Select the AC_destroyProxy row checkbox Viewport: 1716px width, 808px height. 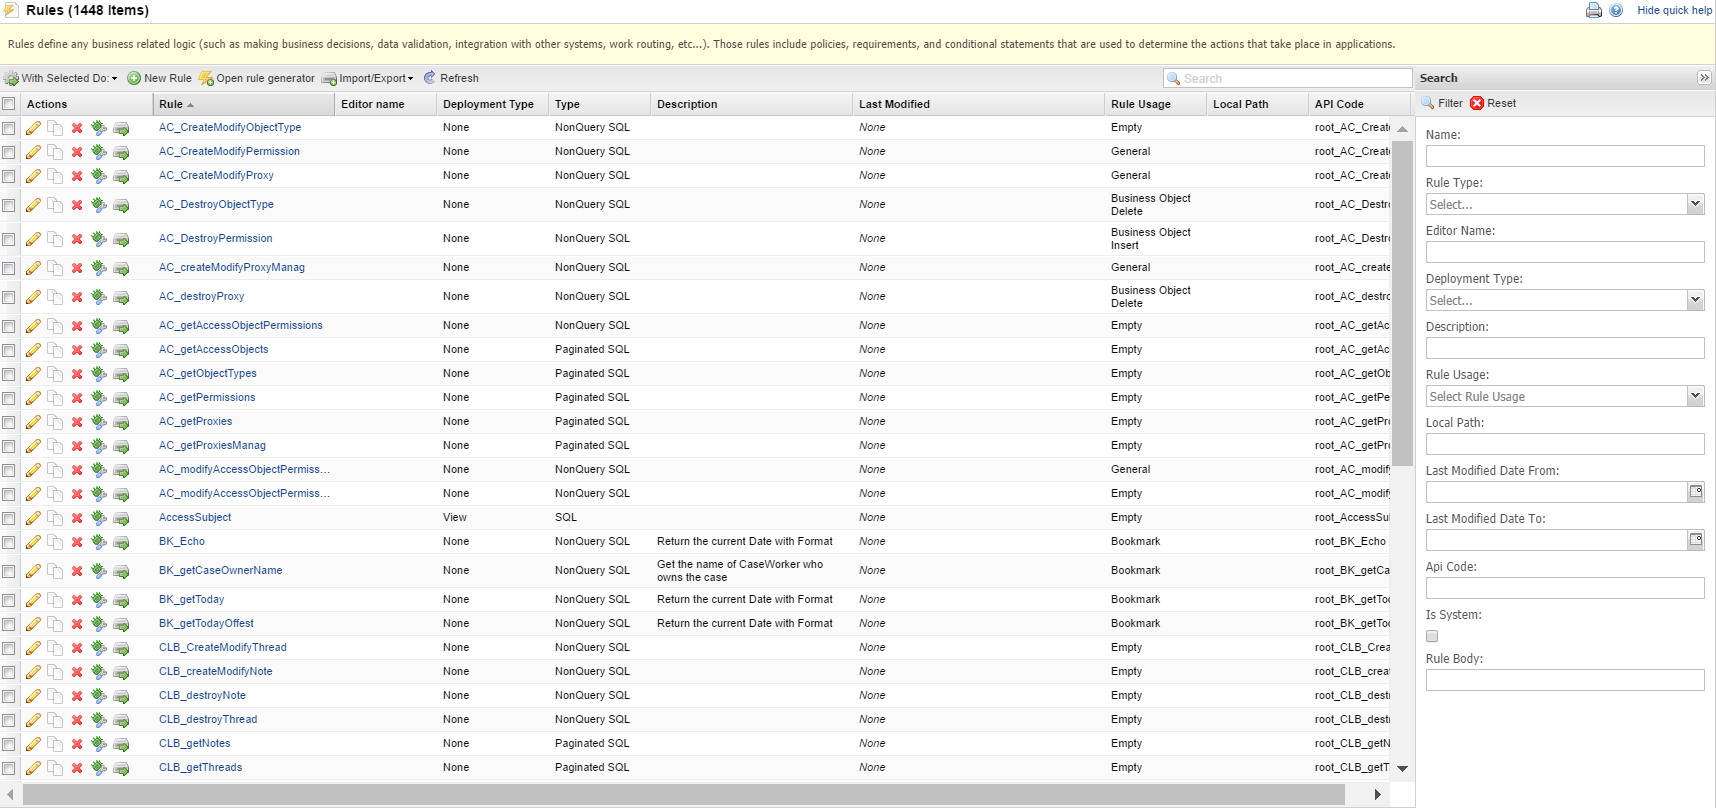pos(9,297)
